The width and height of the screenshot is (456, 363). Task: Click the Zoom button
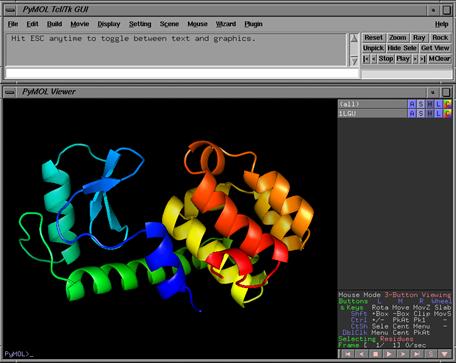click(x=397, y=38)
